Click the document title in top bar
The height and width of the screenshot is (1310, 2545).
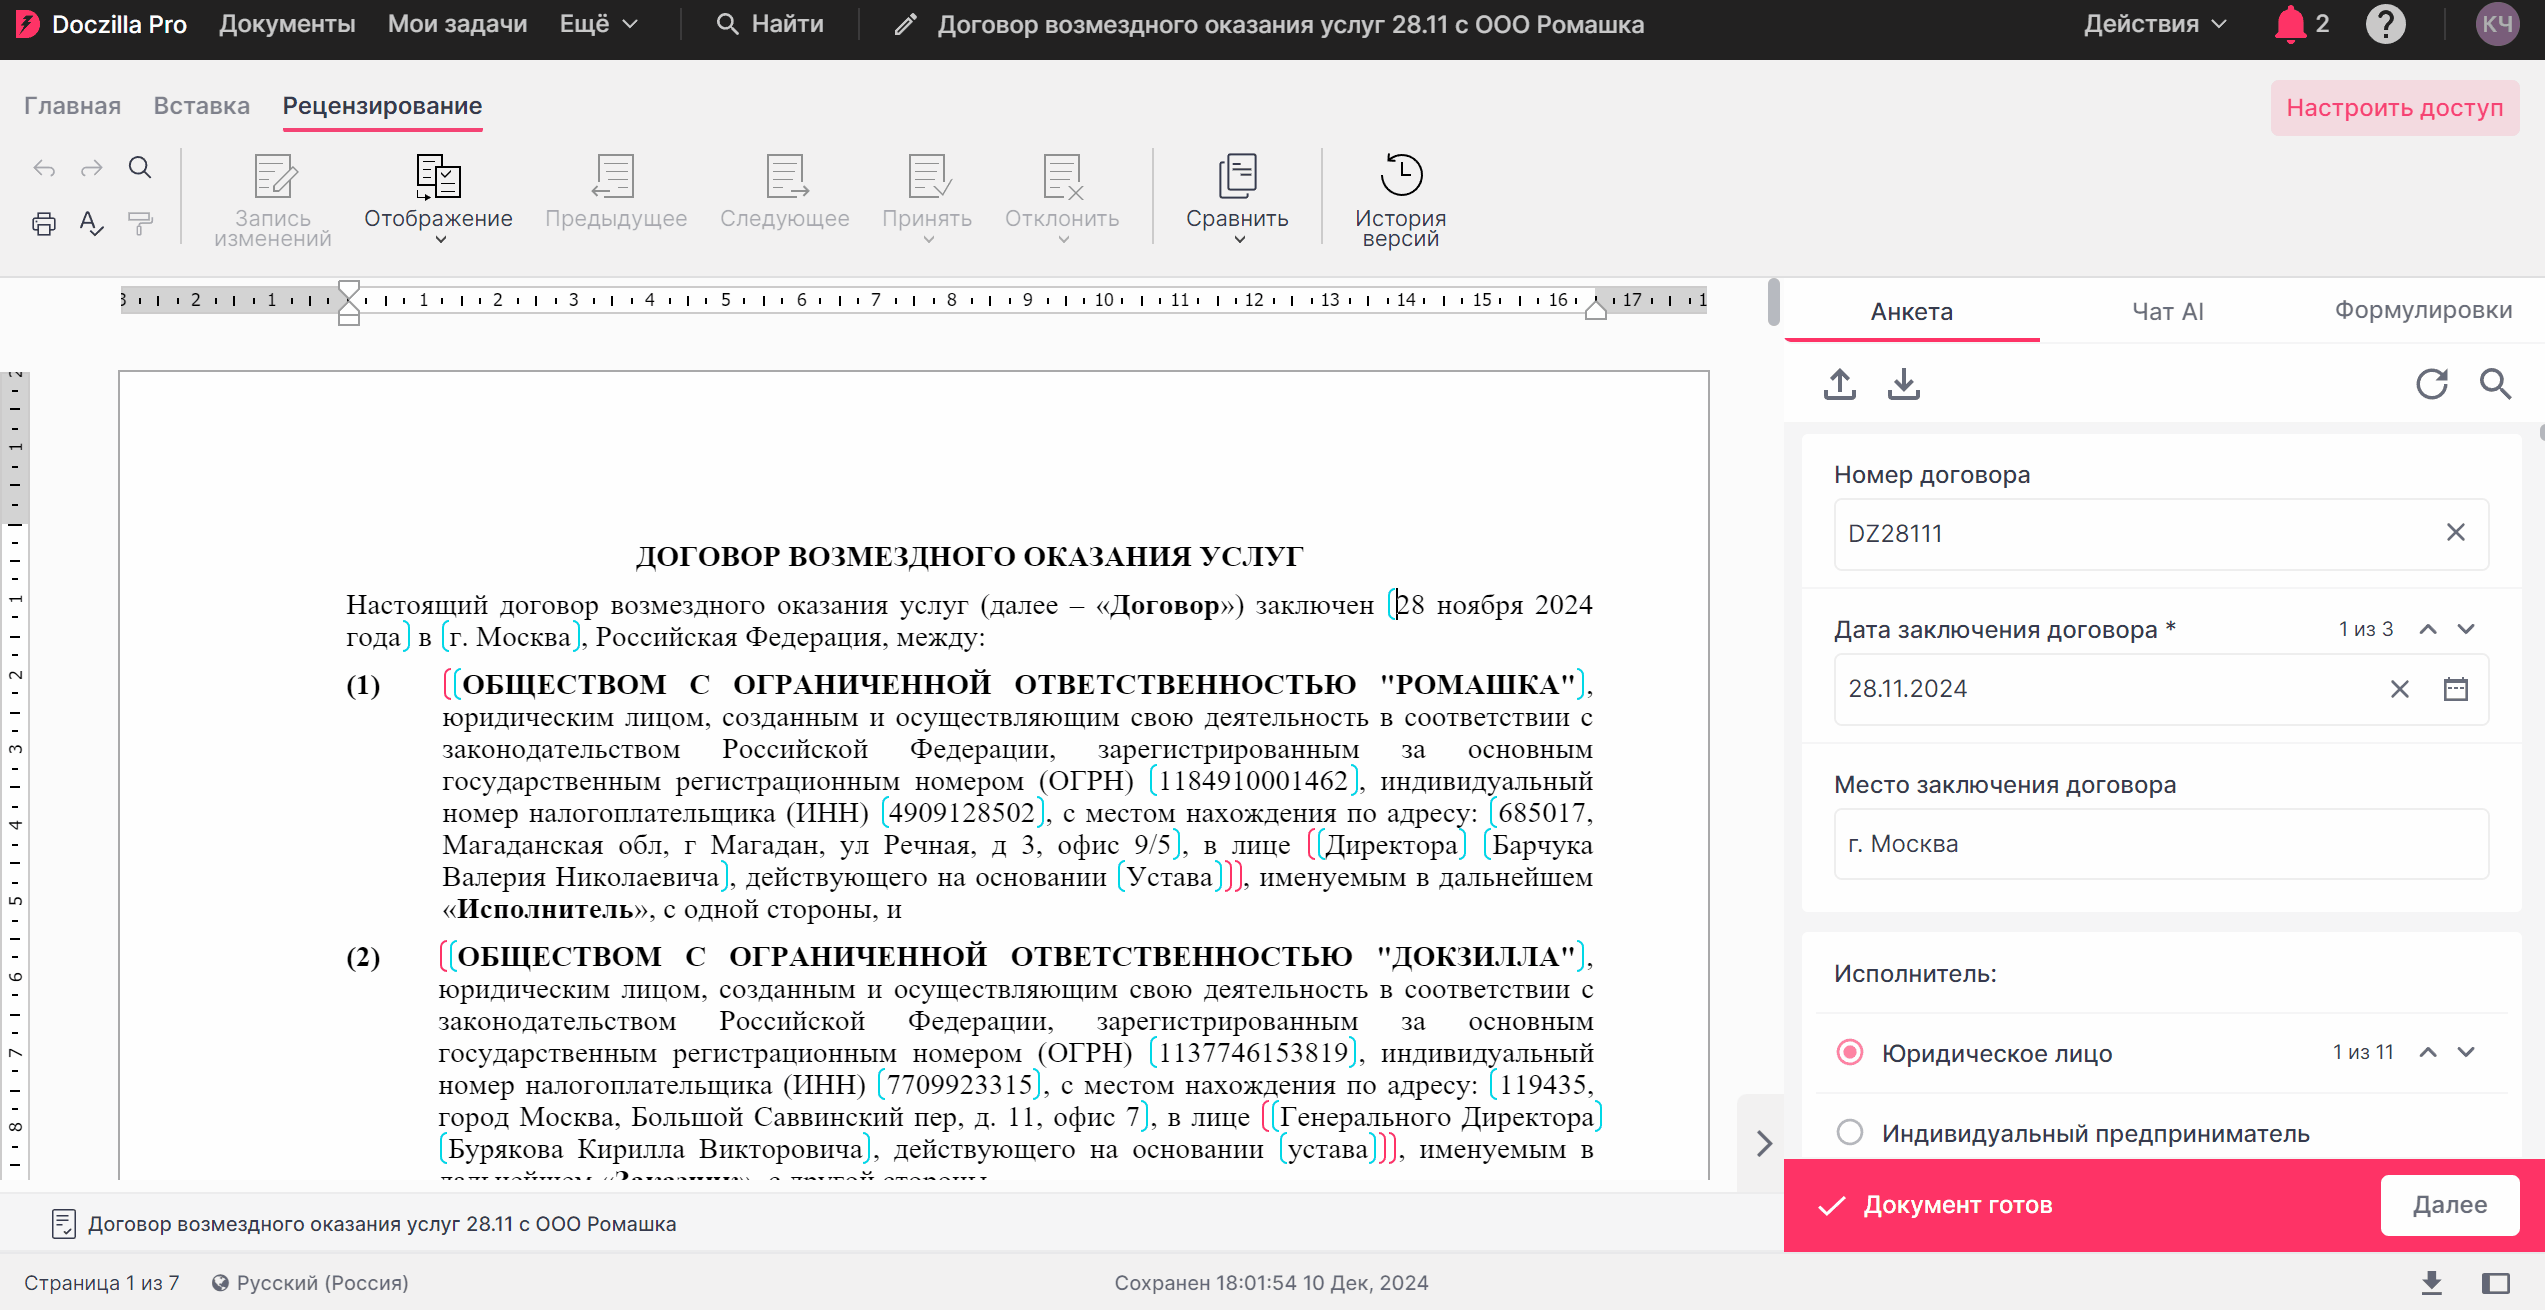click(1290, 24)
